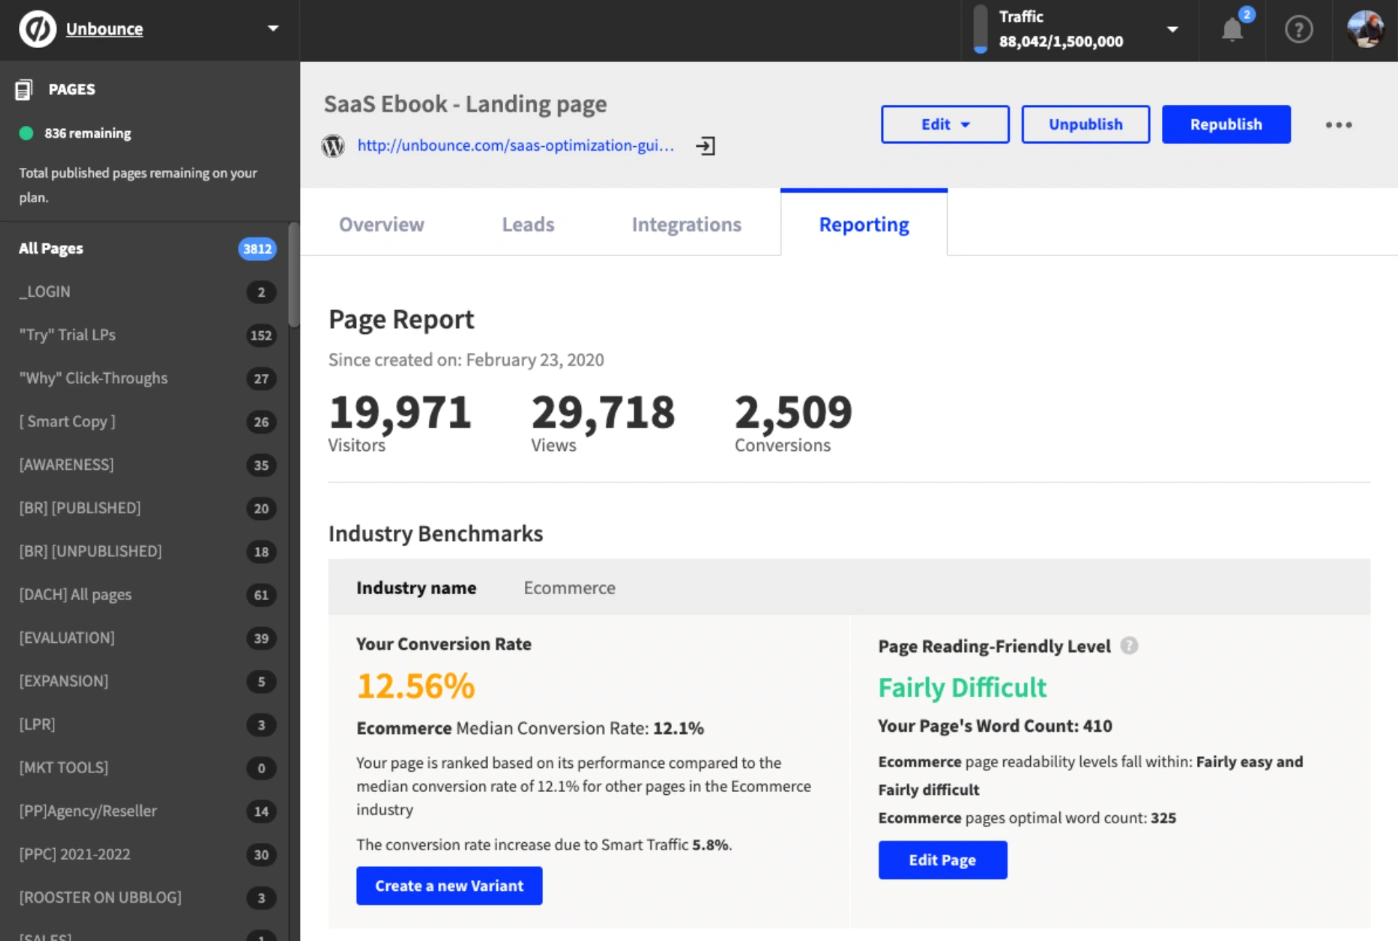Screen dimensions: 1398x942
Task: Click the Create a new Variant button
Action: coord(449,885)
